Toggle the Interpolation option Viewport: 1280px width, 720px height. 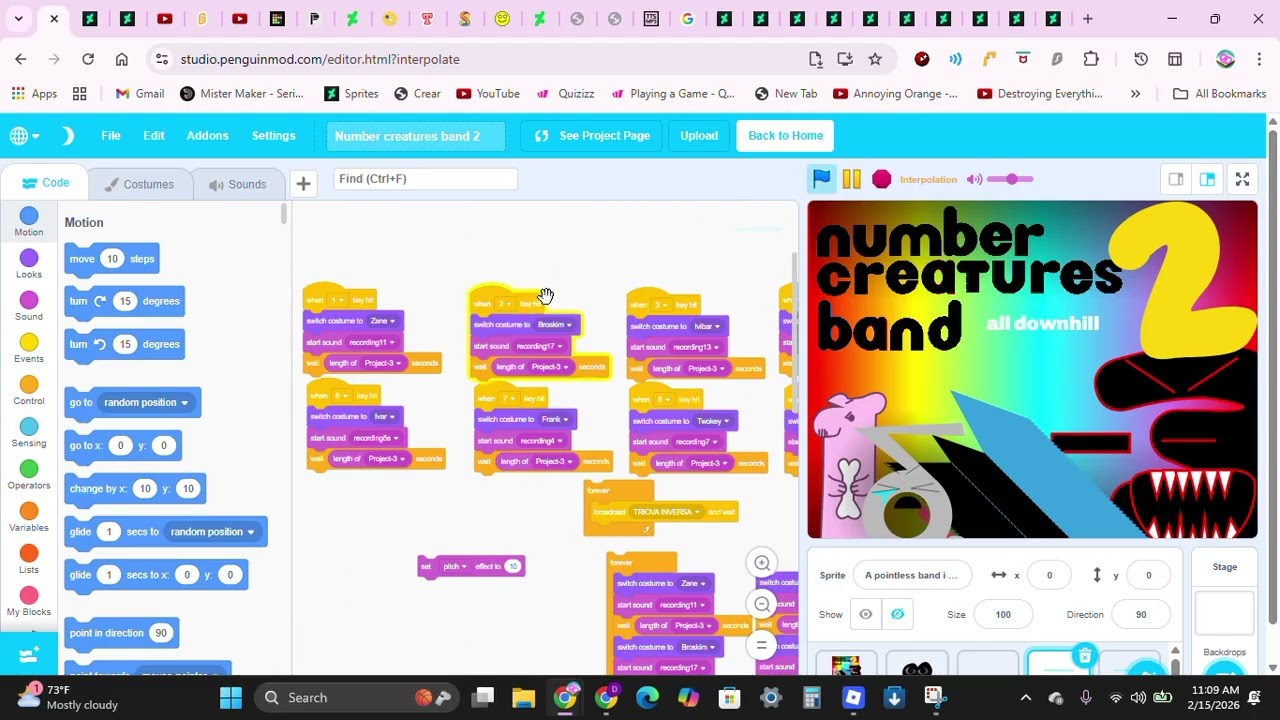point(928,180)
